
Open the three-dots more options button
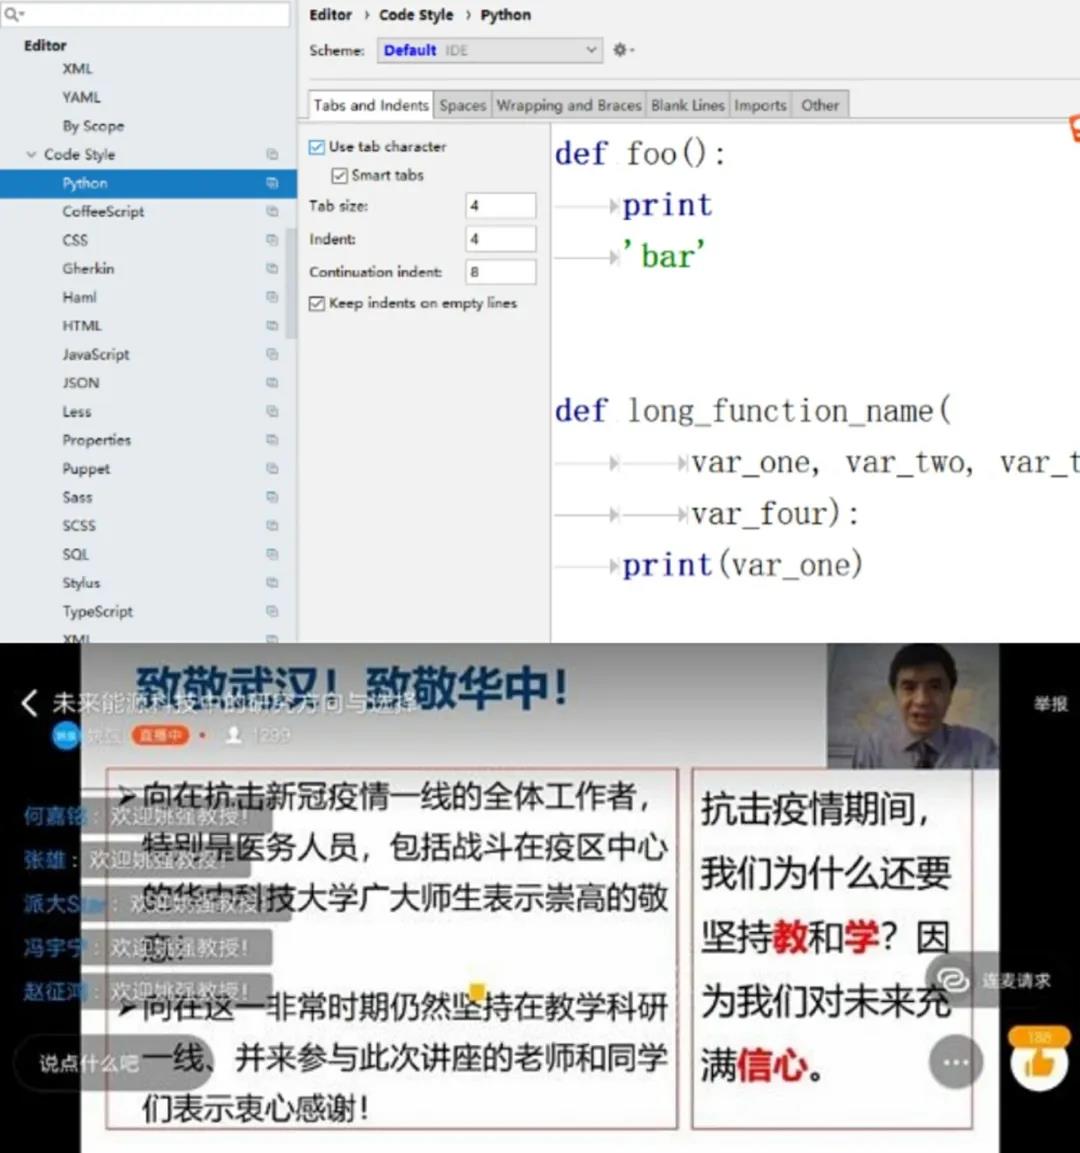(955, 1062)
